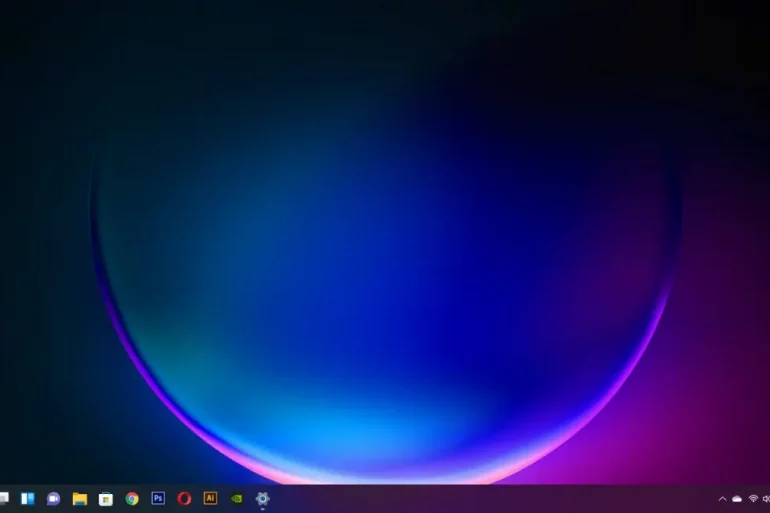The width and height of the screenshot is (770, 513).
Task: Expand the hidden system tray icons chevron
Action: click(722, 498)
